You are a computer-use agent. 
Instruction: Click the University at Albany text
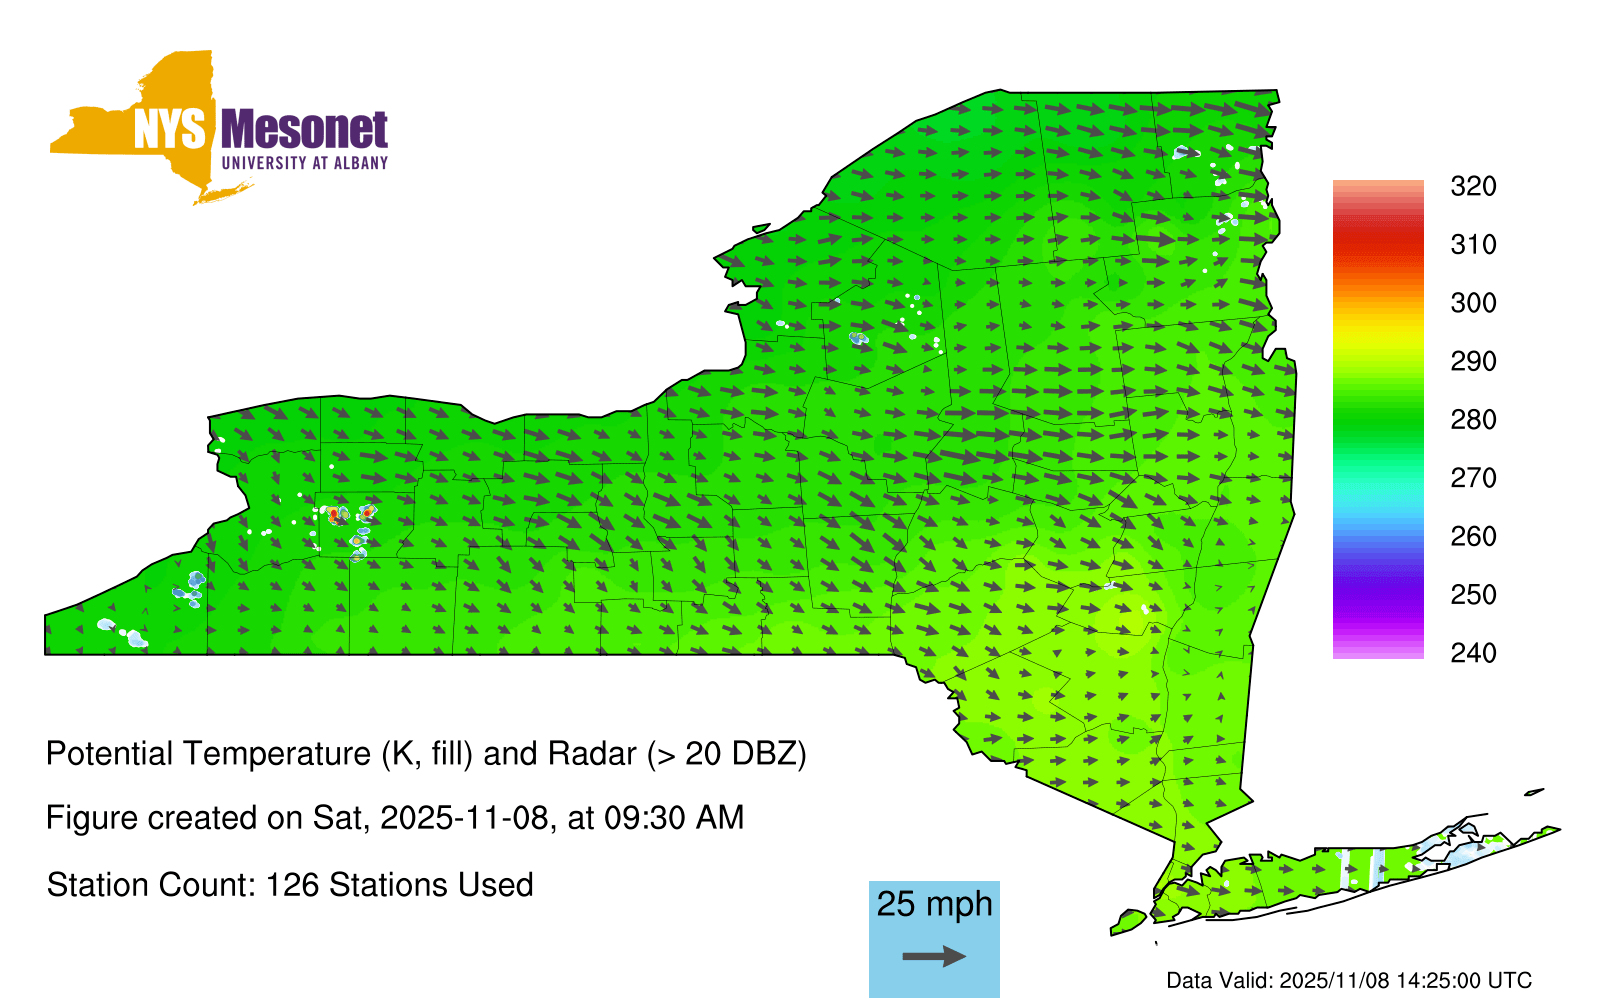304,163
